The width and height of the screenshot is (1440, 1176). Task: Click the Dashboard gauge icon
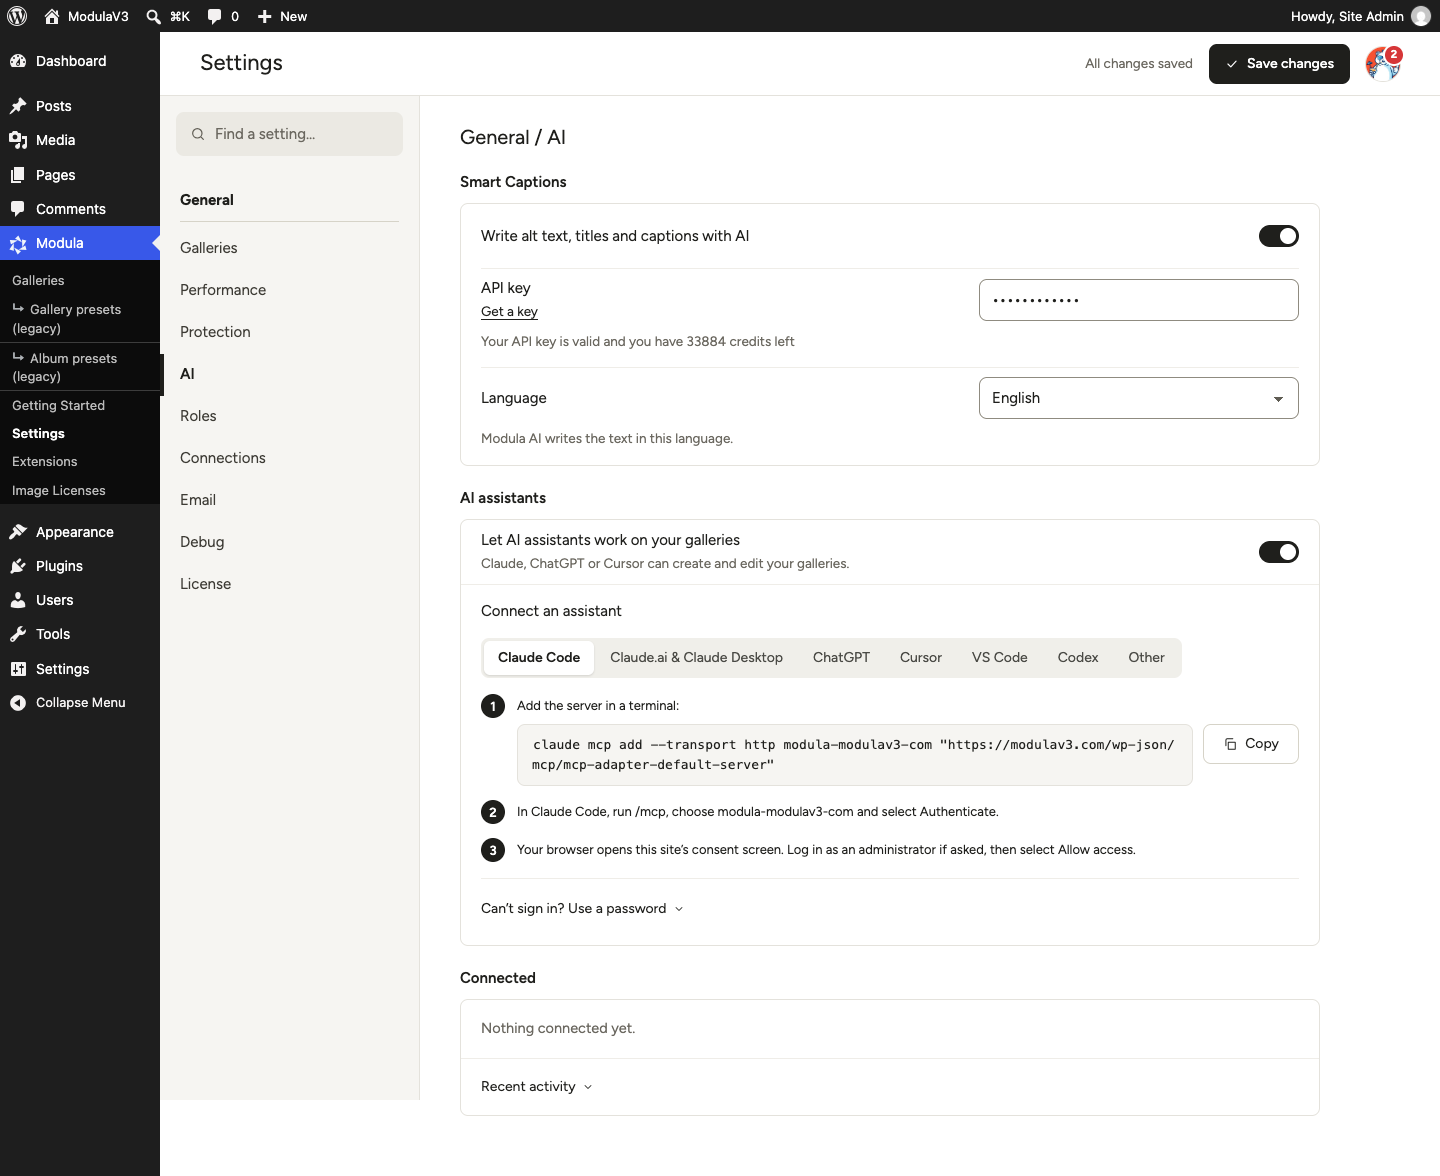18,61
